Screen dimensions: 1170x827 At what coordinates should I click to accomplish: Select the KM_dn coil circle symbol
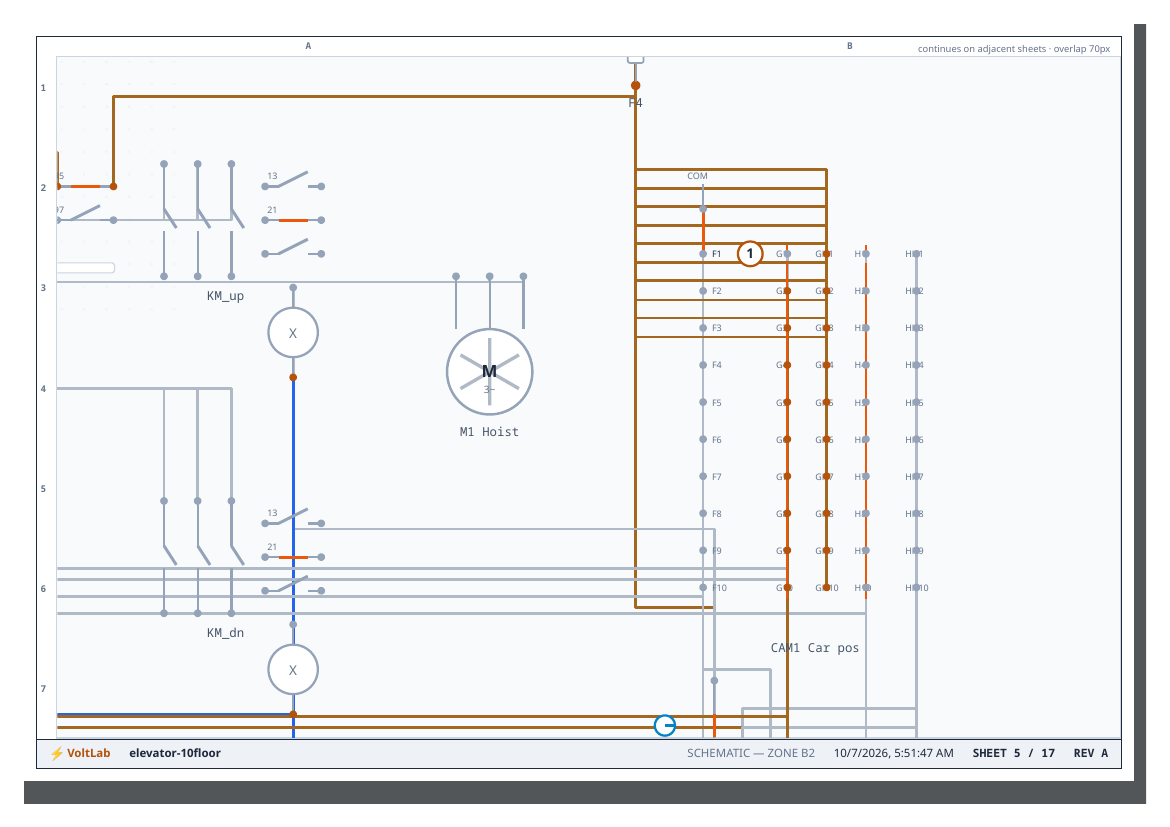(293, 670)
